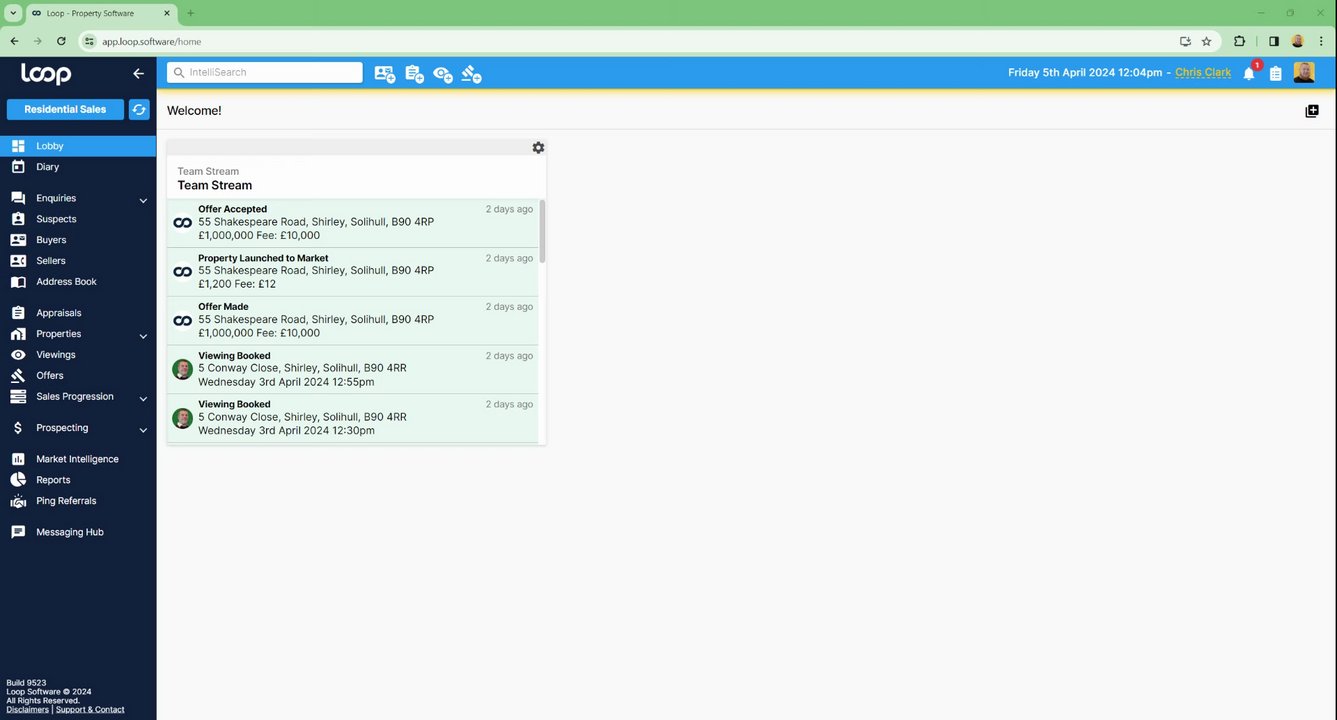The width and height of the screenshot is (1337, 720).
Task: Click the user avatar in header
Action: (1304, 72)
